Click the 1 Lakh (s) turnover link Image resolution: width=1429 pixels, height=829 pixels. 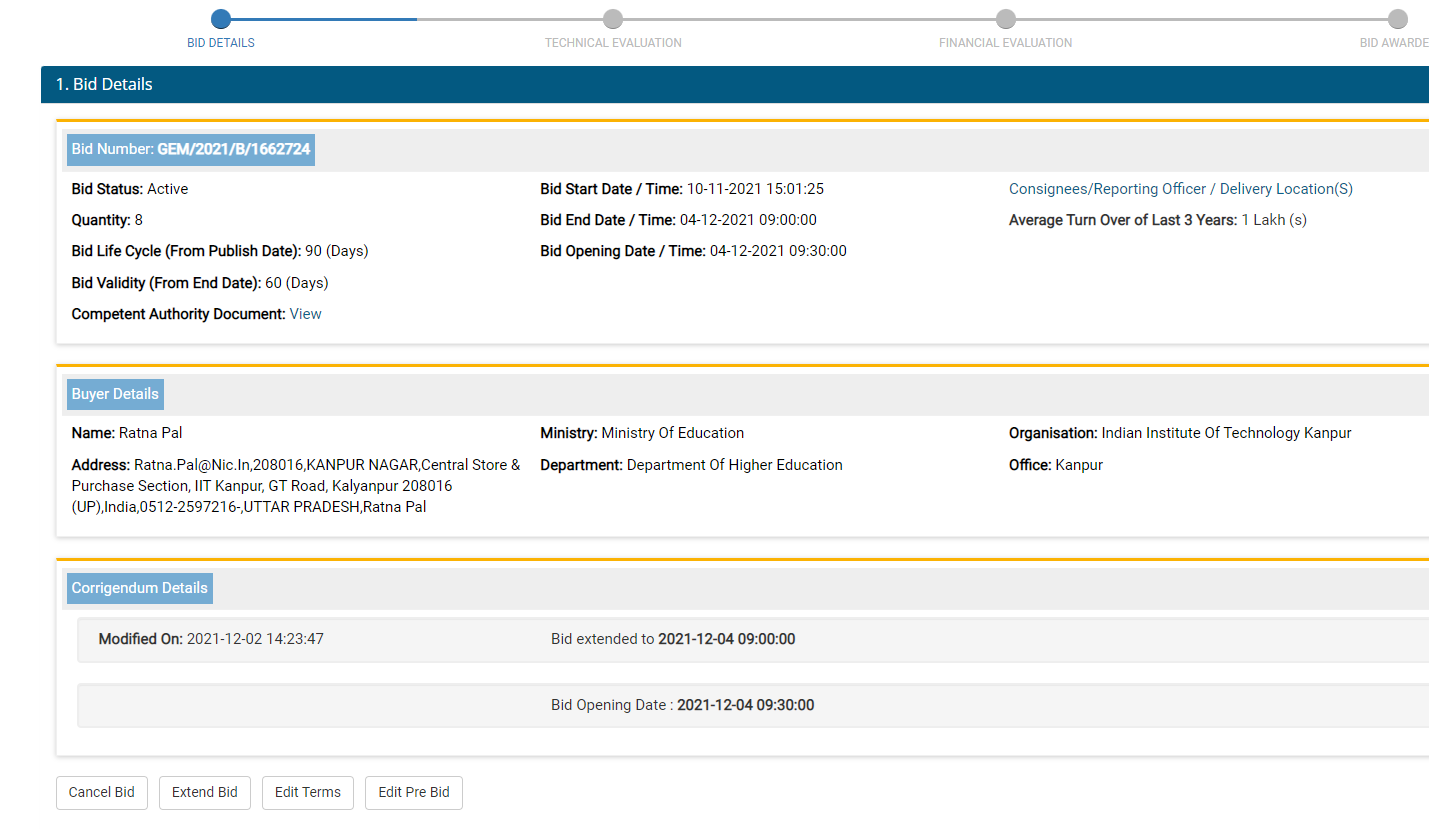(x=1273, y=220)
